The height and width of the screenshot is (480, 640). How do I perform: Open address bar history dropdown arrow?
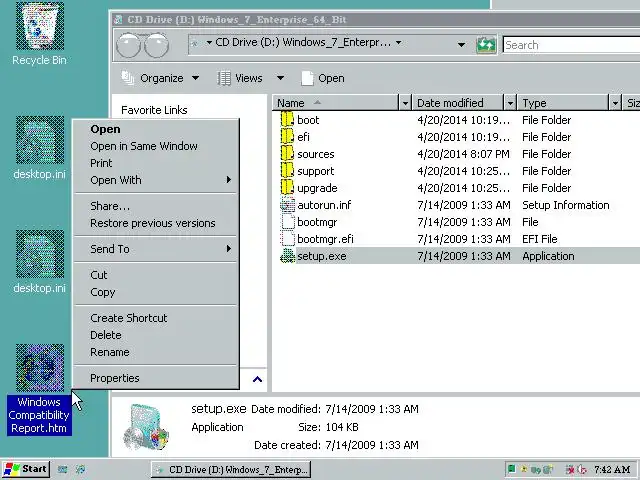pyautogui.click(x=461, y=44)
